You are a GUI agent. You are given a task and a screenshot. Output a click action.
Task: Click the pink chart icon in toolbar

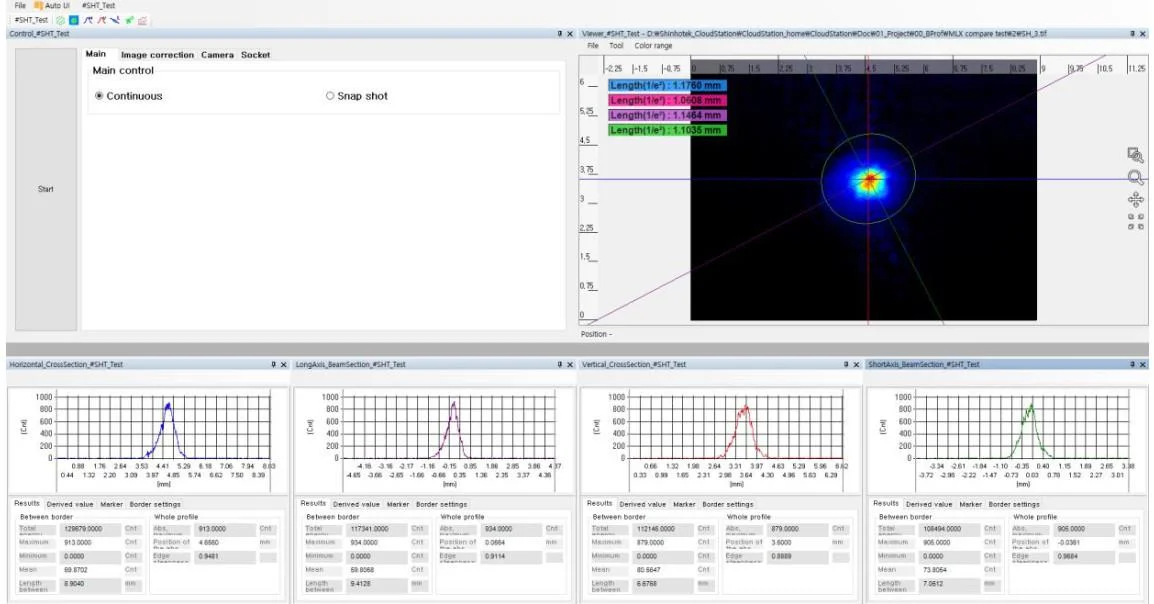coord(143,20)
